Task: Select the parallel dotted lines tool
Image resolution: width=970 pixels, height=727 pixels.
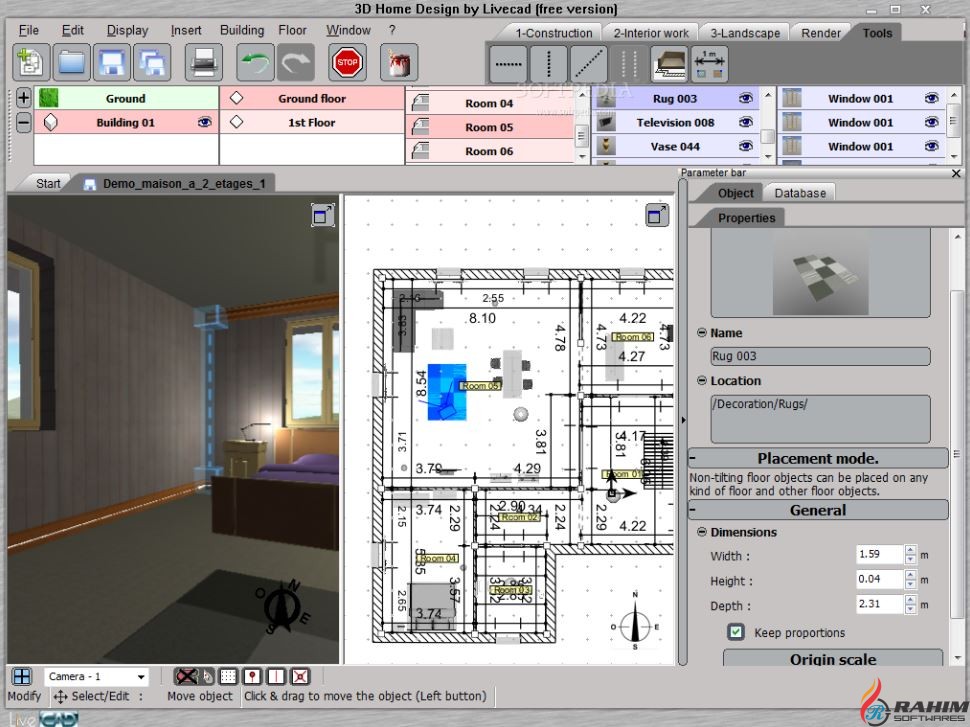Action: pos(629,64)
